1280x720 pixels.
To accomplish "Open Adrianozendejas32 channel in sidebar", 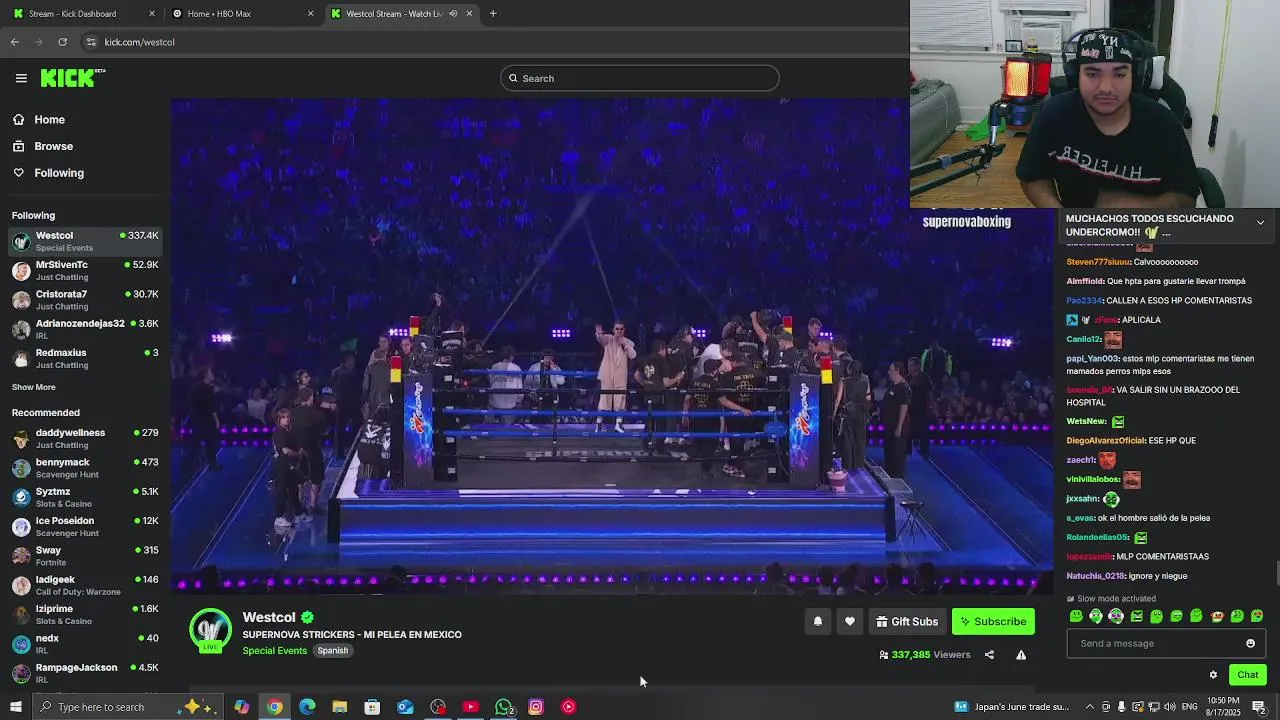I will (85, 329).
